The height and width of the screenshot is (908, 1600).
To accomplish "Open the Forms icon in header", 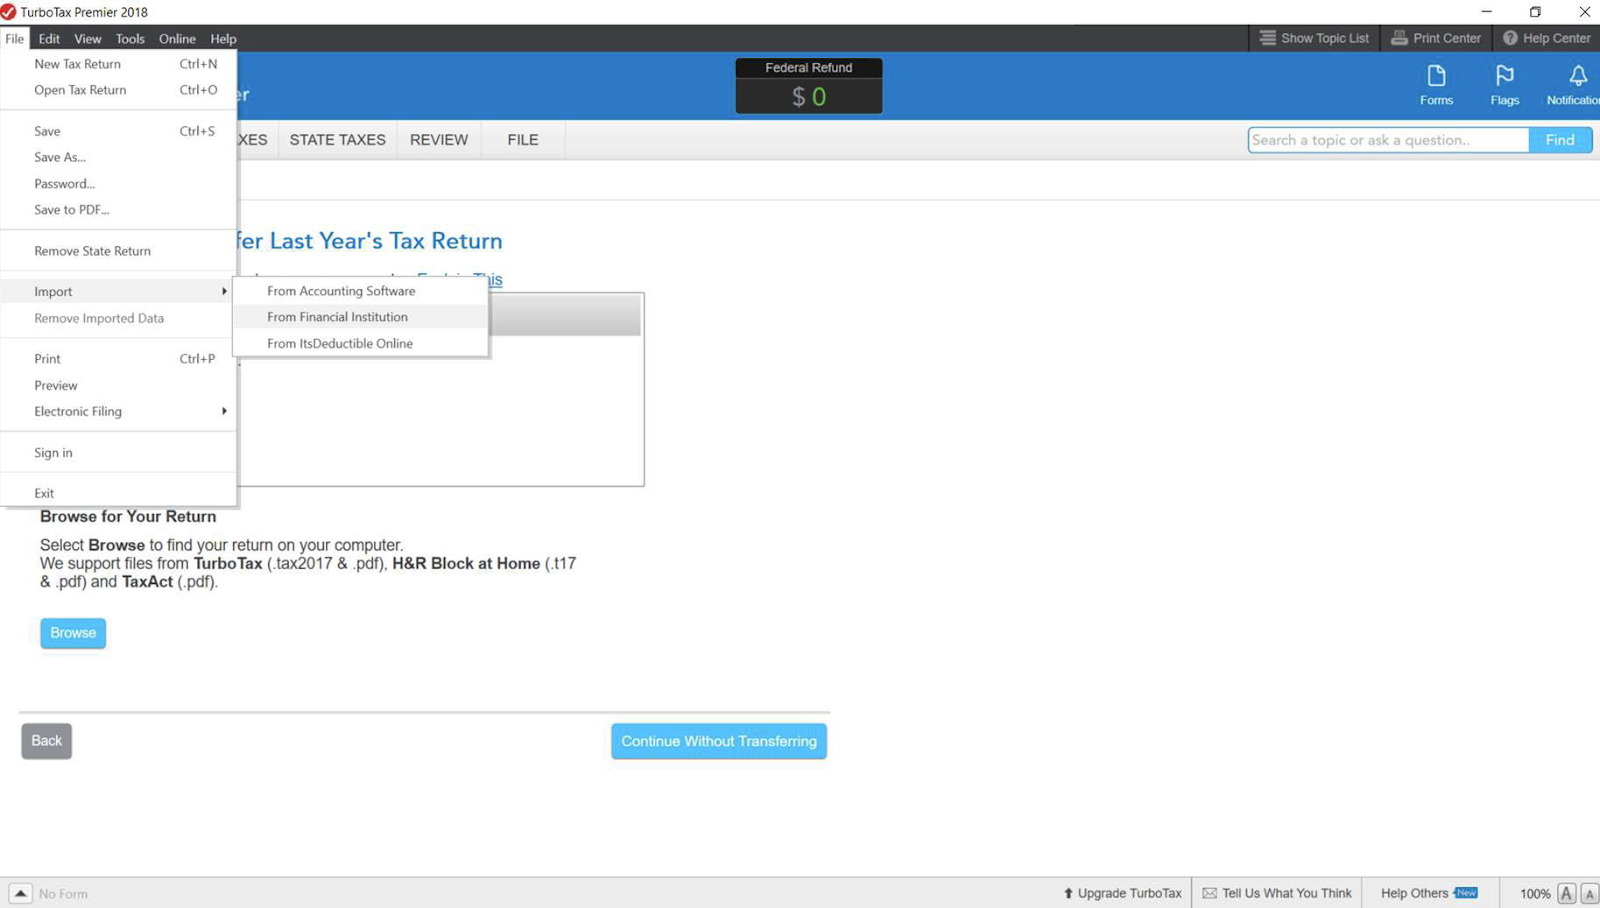I will tap(1436, 85).
